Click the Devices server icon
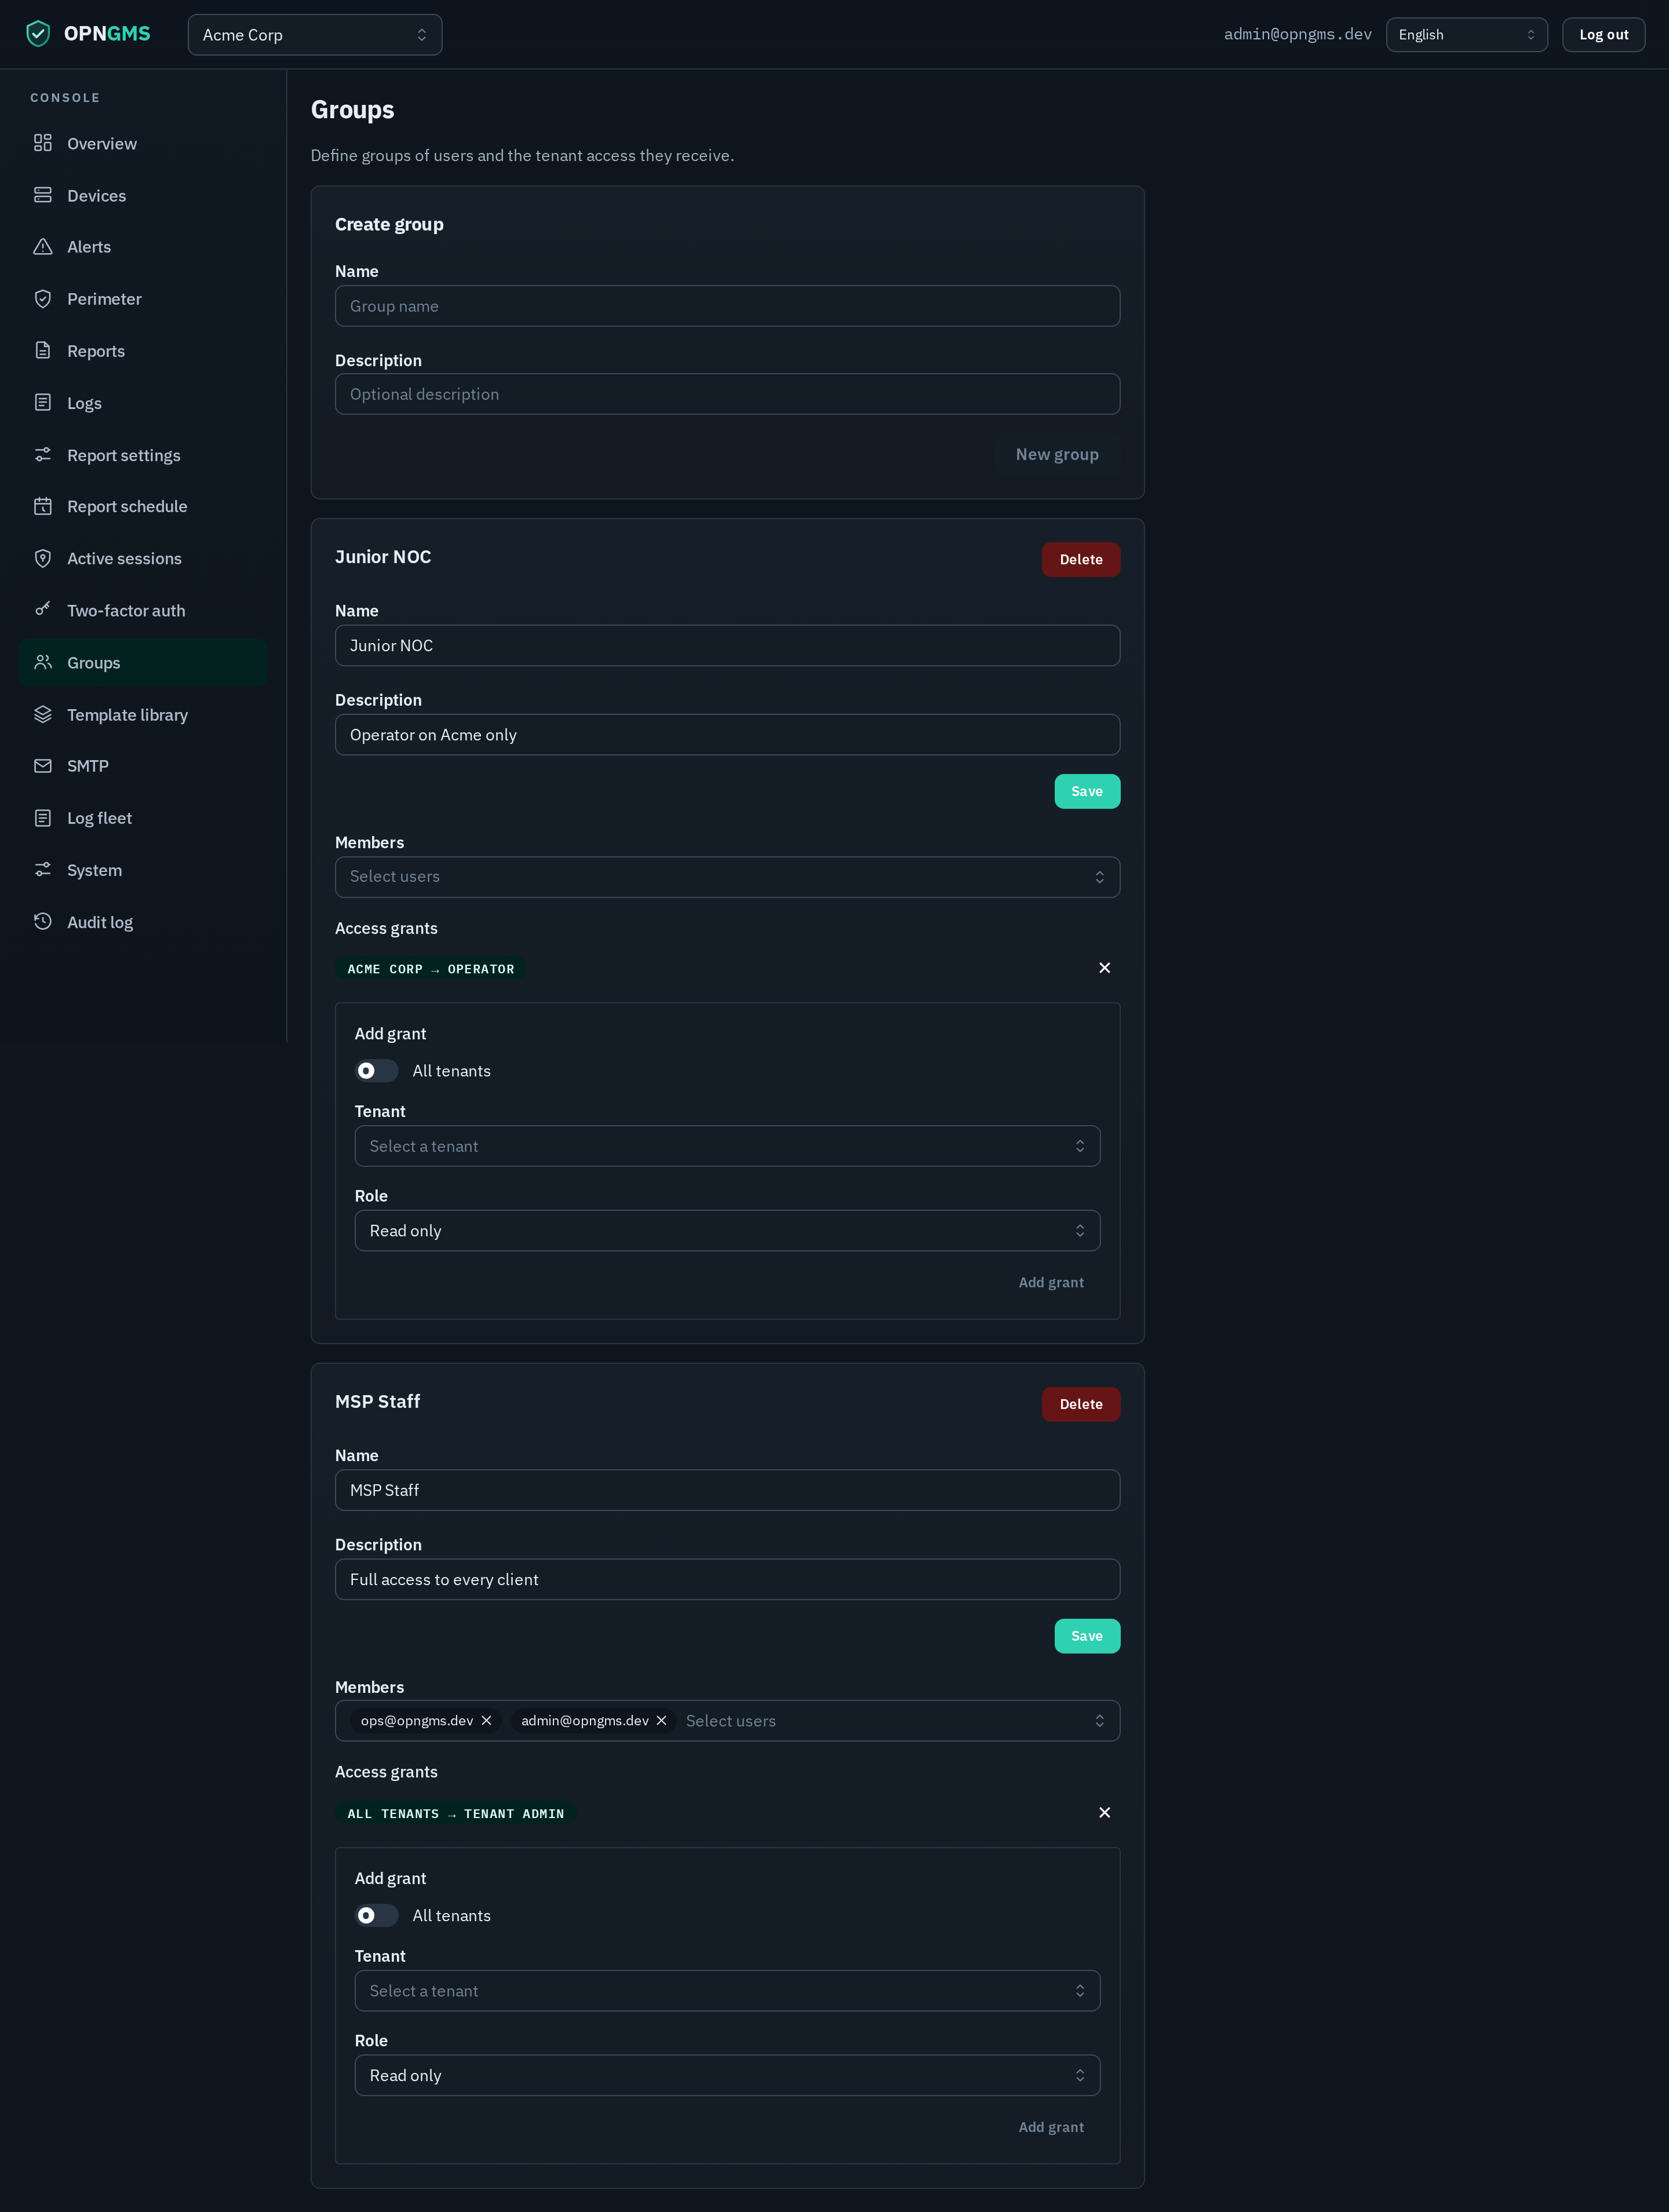 coord(43,195)
